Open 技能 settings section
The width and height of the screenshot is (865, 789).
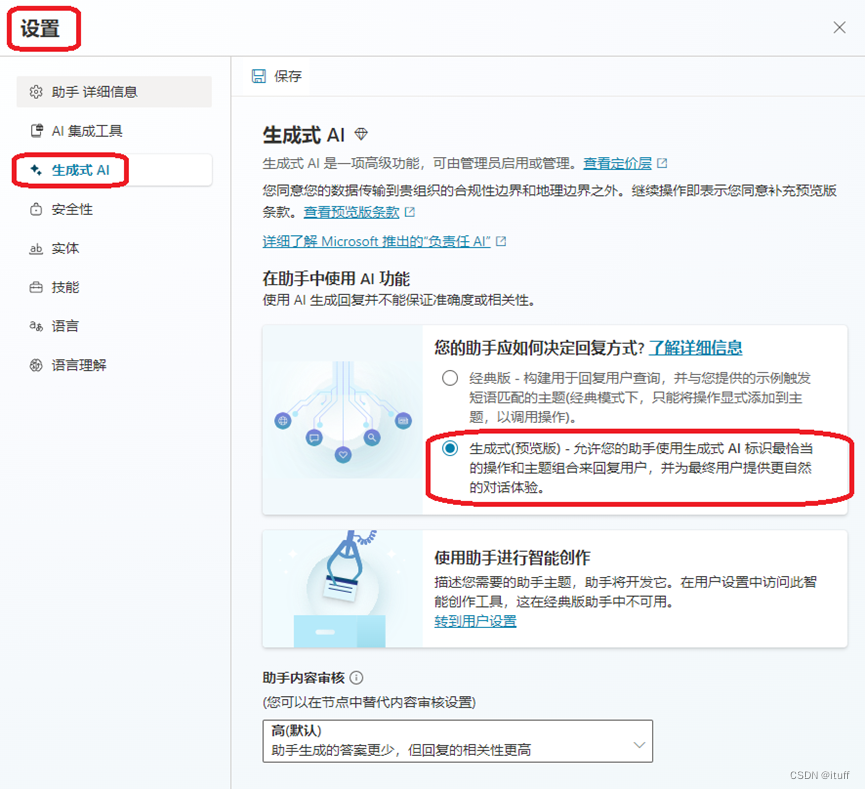(114, 287)
